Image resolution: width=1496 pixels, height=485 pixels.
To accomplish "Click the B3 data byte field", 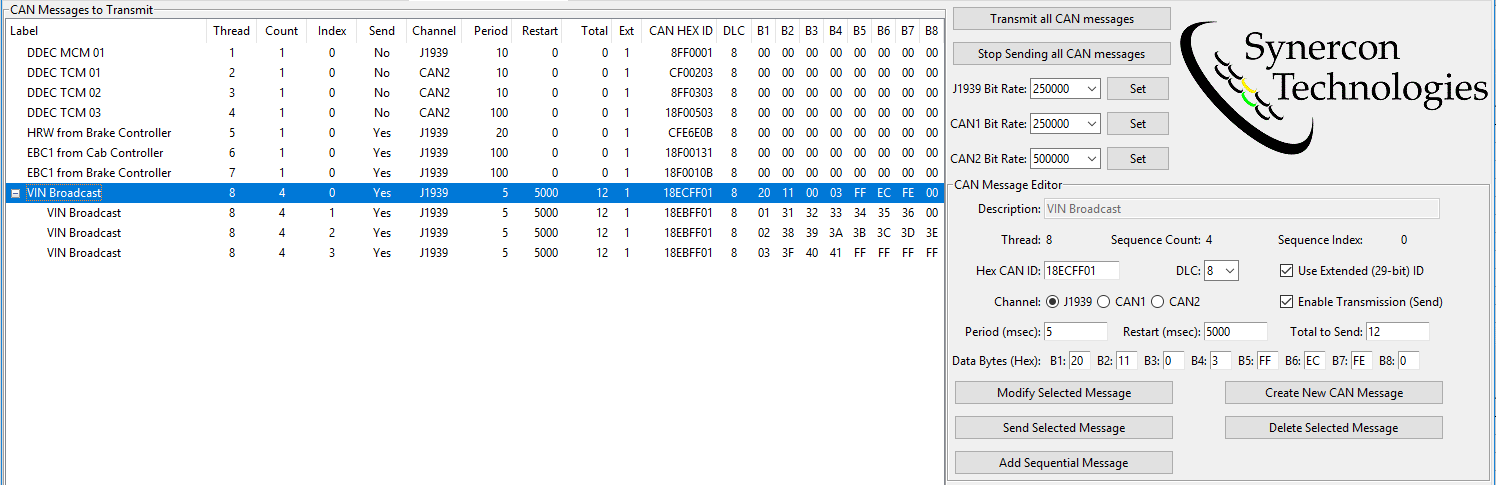I will point(1173,361).
